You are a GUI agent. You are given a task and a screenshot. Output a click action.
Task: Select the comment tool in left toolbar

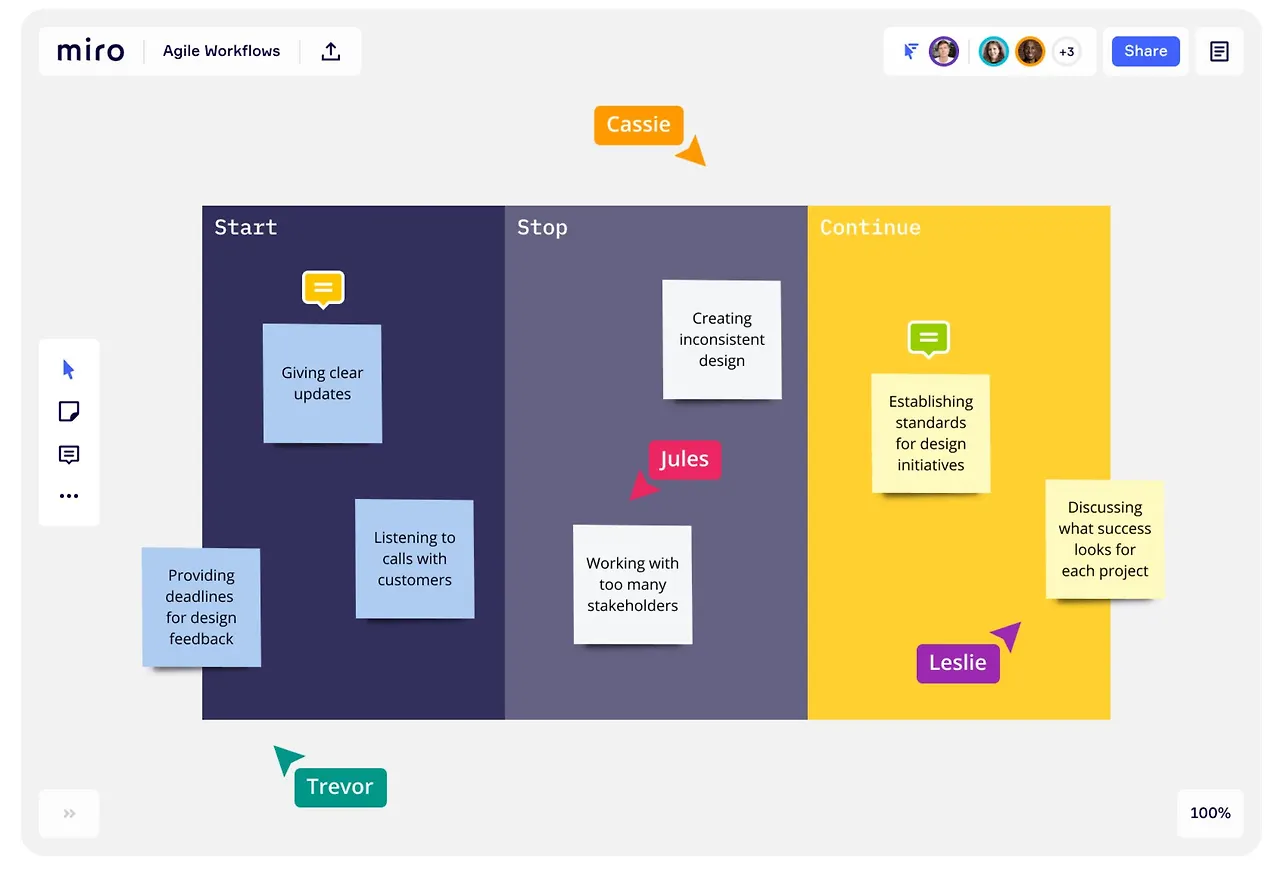tap(69, 455)
